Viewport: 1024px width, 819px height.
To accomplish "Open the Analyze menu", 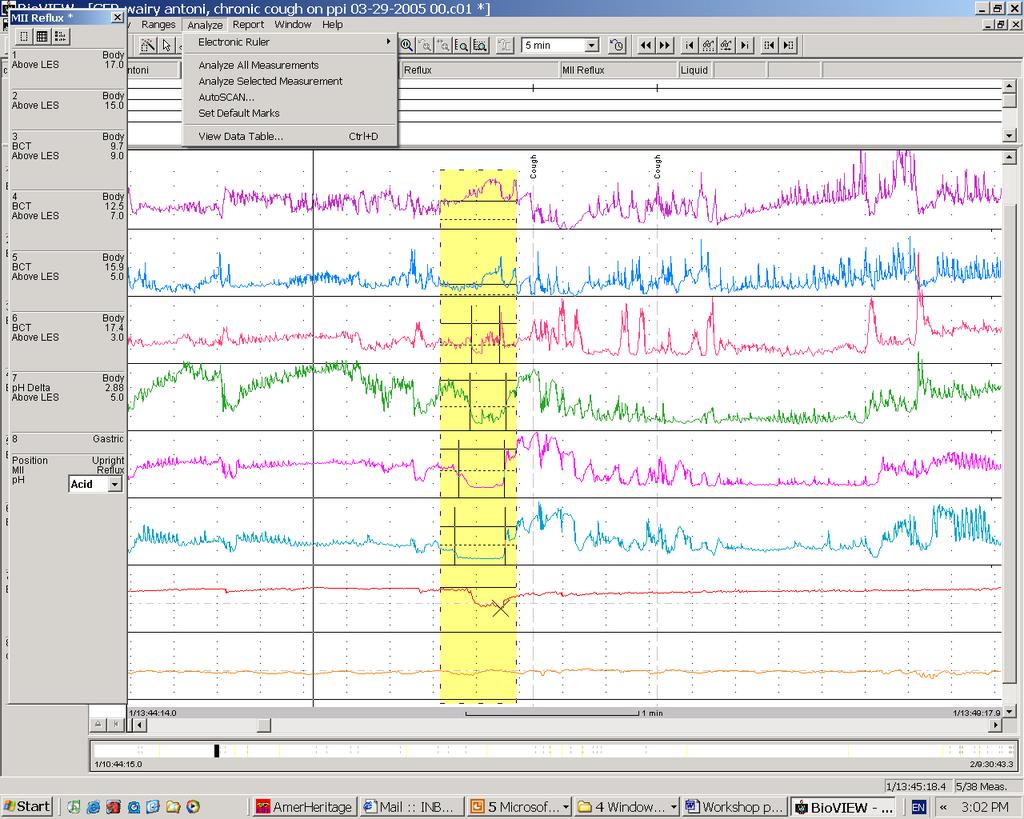I will 205,25.
